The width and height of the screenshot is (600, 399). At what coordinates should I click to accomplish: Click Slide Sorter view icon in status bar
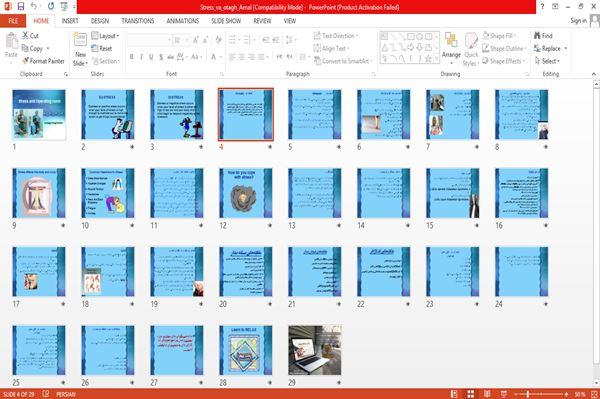(471, 394)
